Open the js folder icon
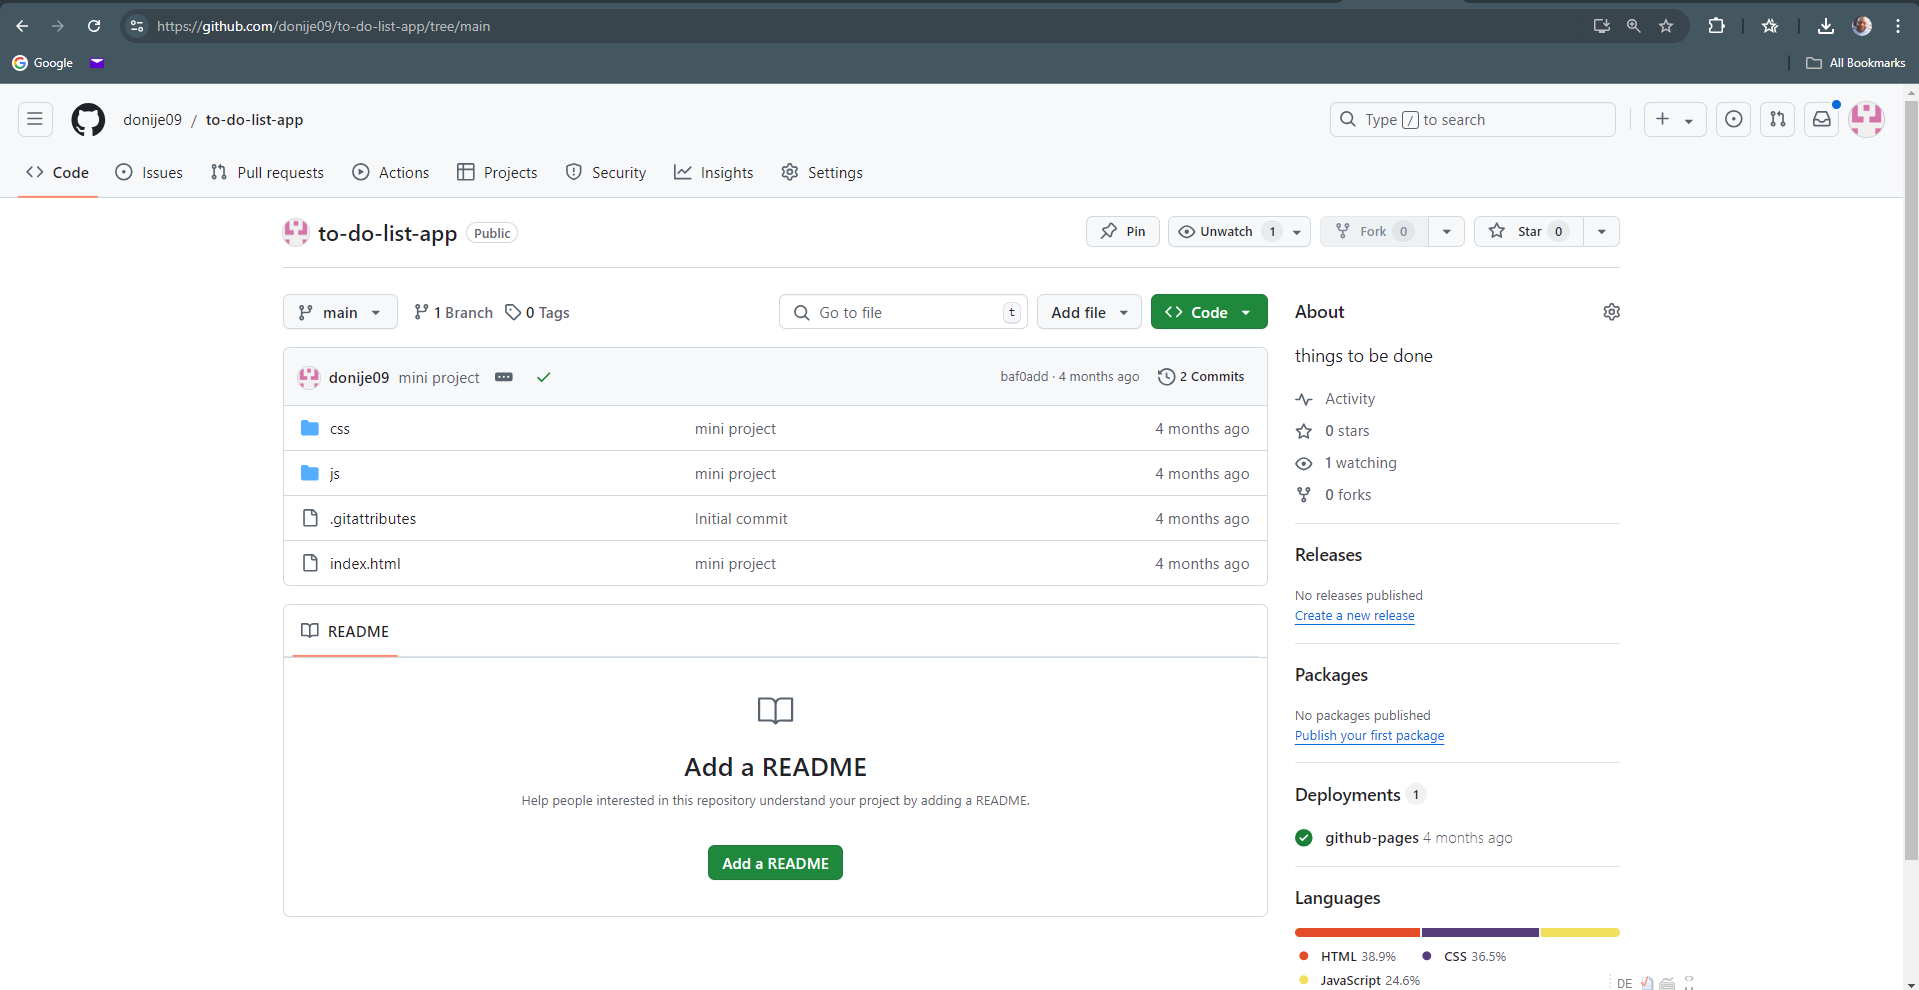The width and height of the screenshot is (1919, 990). point(310,473)
